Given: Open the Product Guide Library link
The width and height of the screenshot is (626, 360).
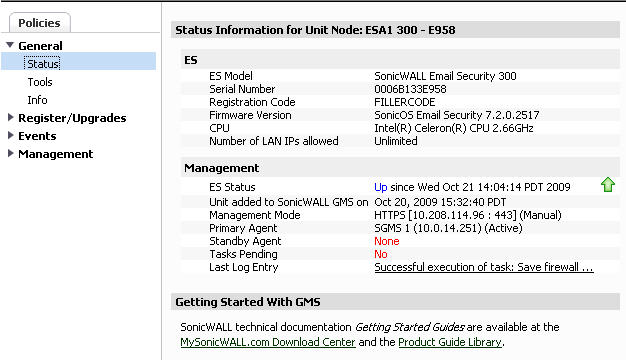Looking at the screenshot, I should [450, 342].
